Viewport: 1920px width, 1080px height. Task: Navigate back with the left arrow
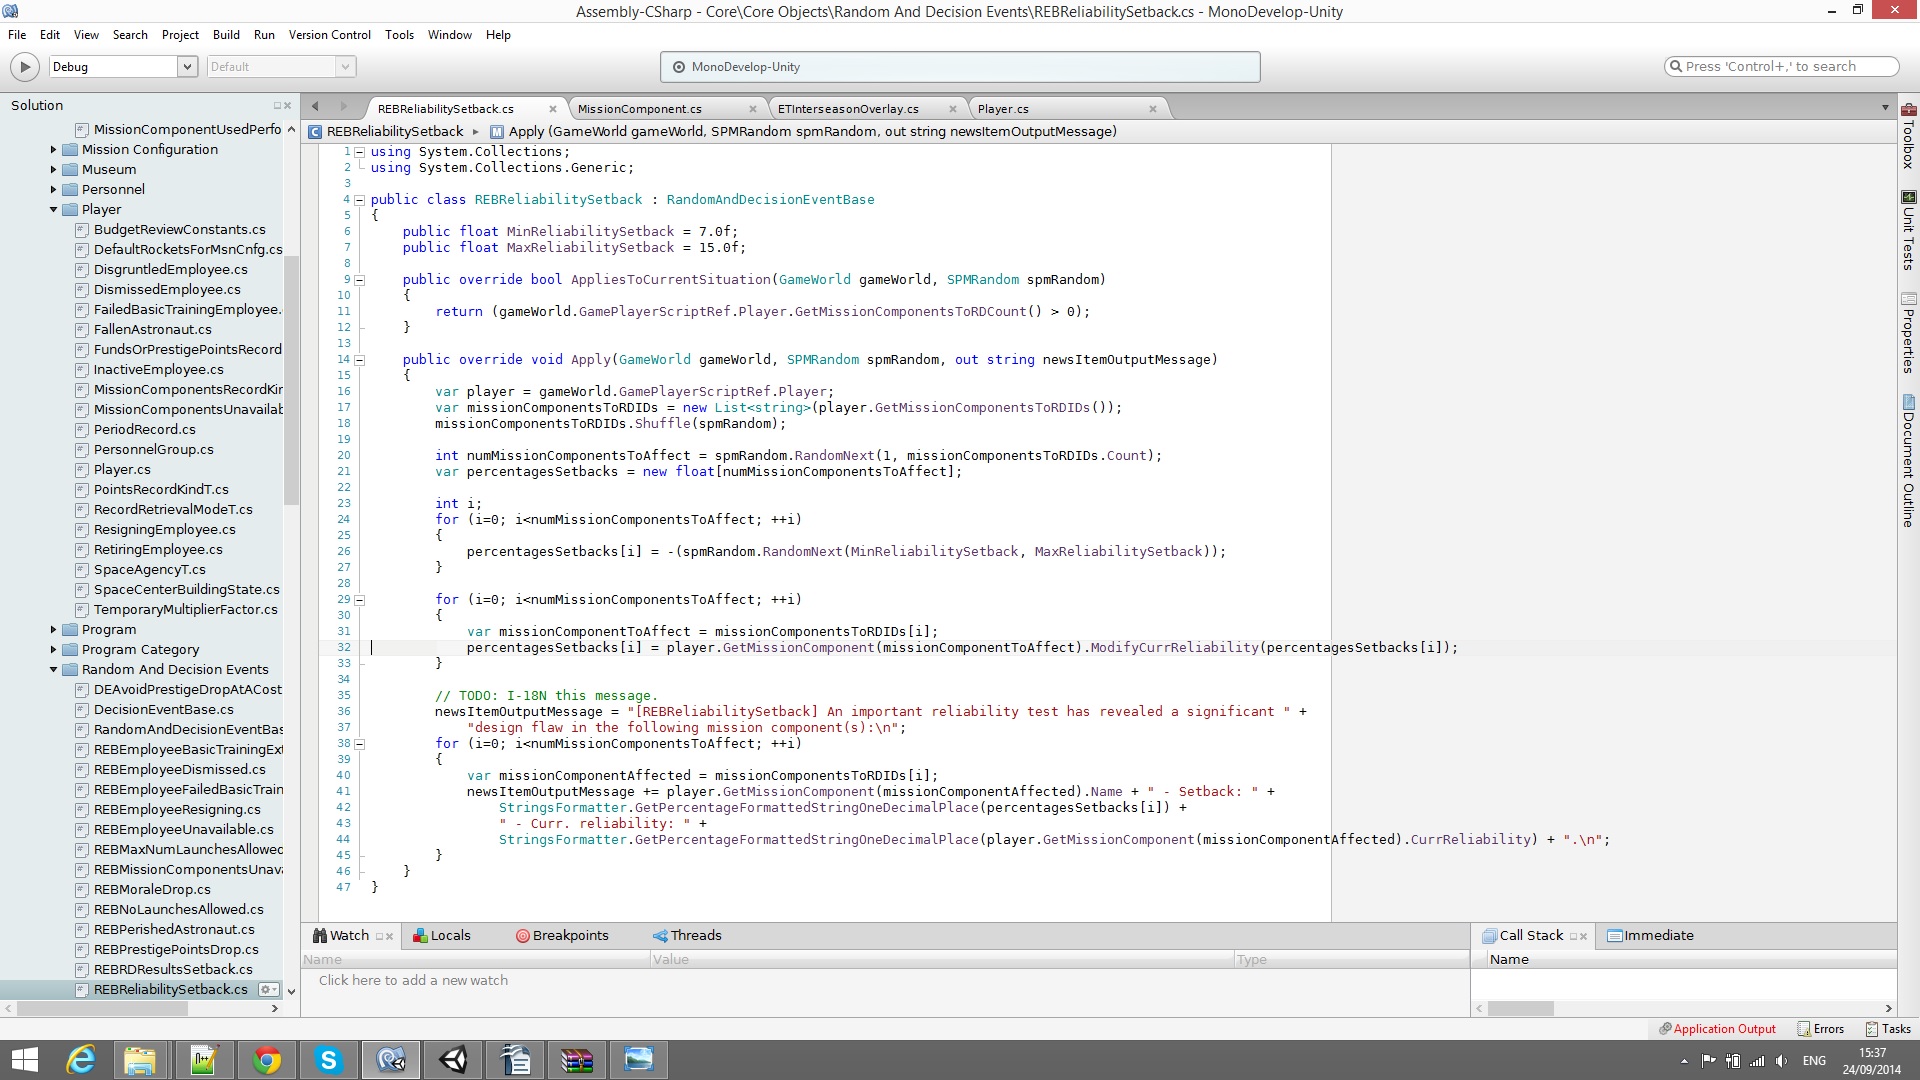tap(315, 107)
